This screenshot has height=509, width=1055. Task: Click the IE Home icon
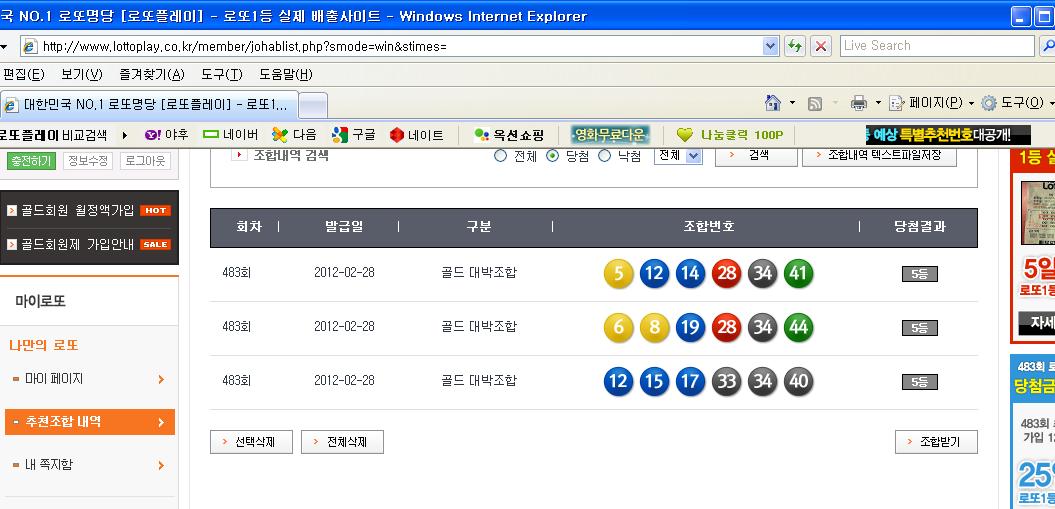click(772, 103)
